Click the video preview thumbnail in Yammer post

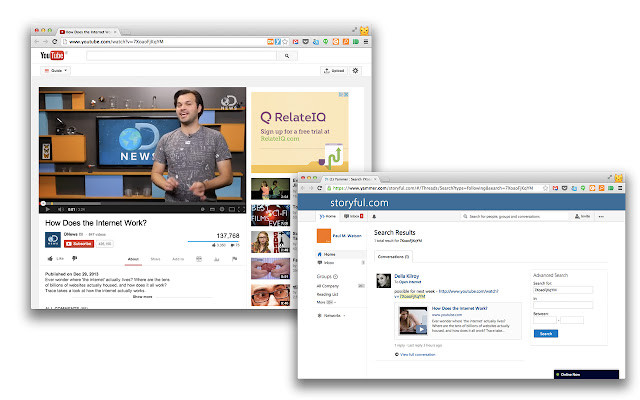(413, 320)
